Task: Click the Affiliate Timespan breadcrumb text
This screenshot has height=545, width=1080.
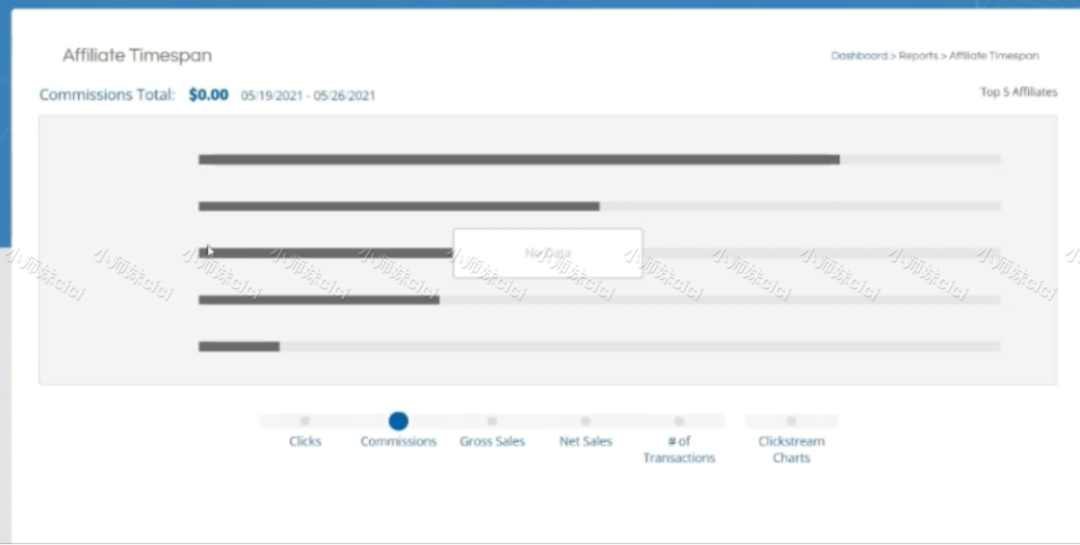Action: [x=994, y=56]
